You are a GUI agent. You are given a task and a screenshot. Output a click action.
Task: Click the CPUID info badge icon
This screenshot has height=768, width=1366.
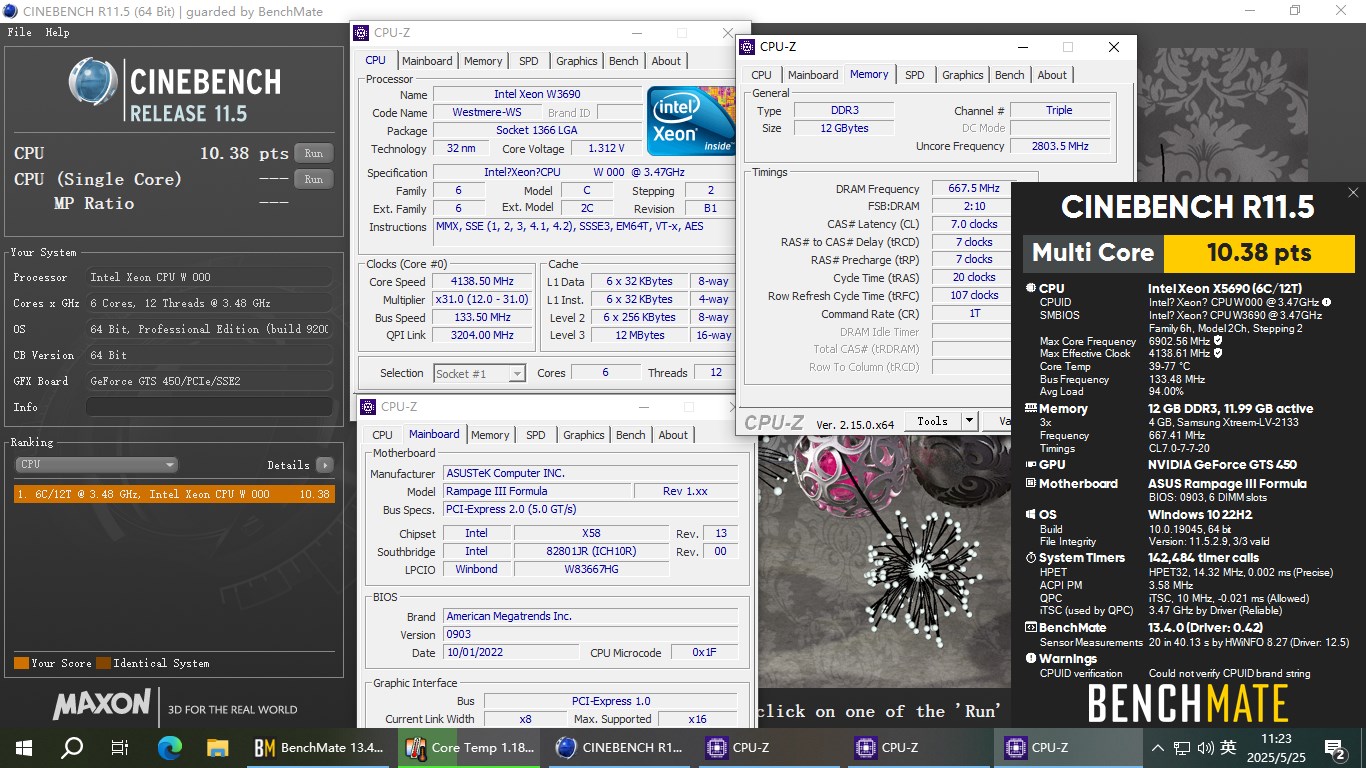point(1326,302)
